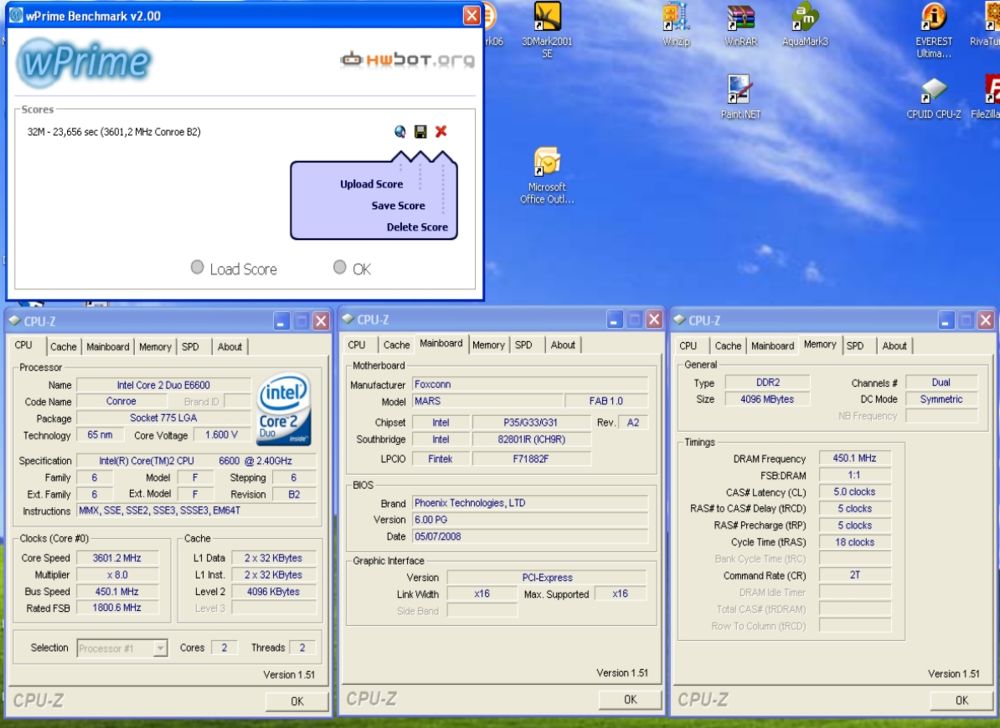
Task: Click OK button in left CPU-Z window
Action: pyautogui.click(x=297, y=701)
